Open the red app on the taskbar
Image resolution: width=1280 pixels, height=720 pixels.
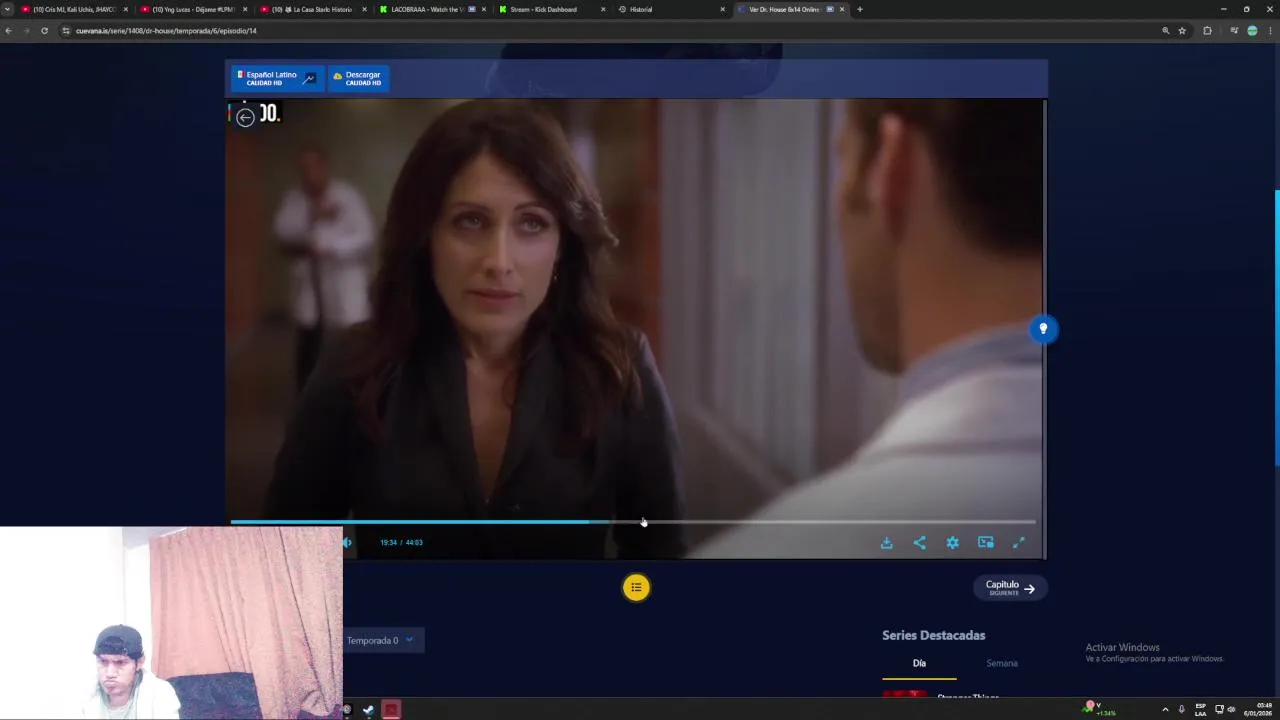[391, 710]
